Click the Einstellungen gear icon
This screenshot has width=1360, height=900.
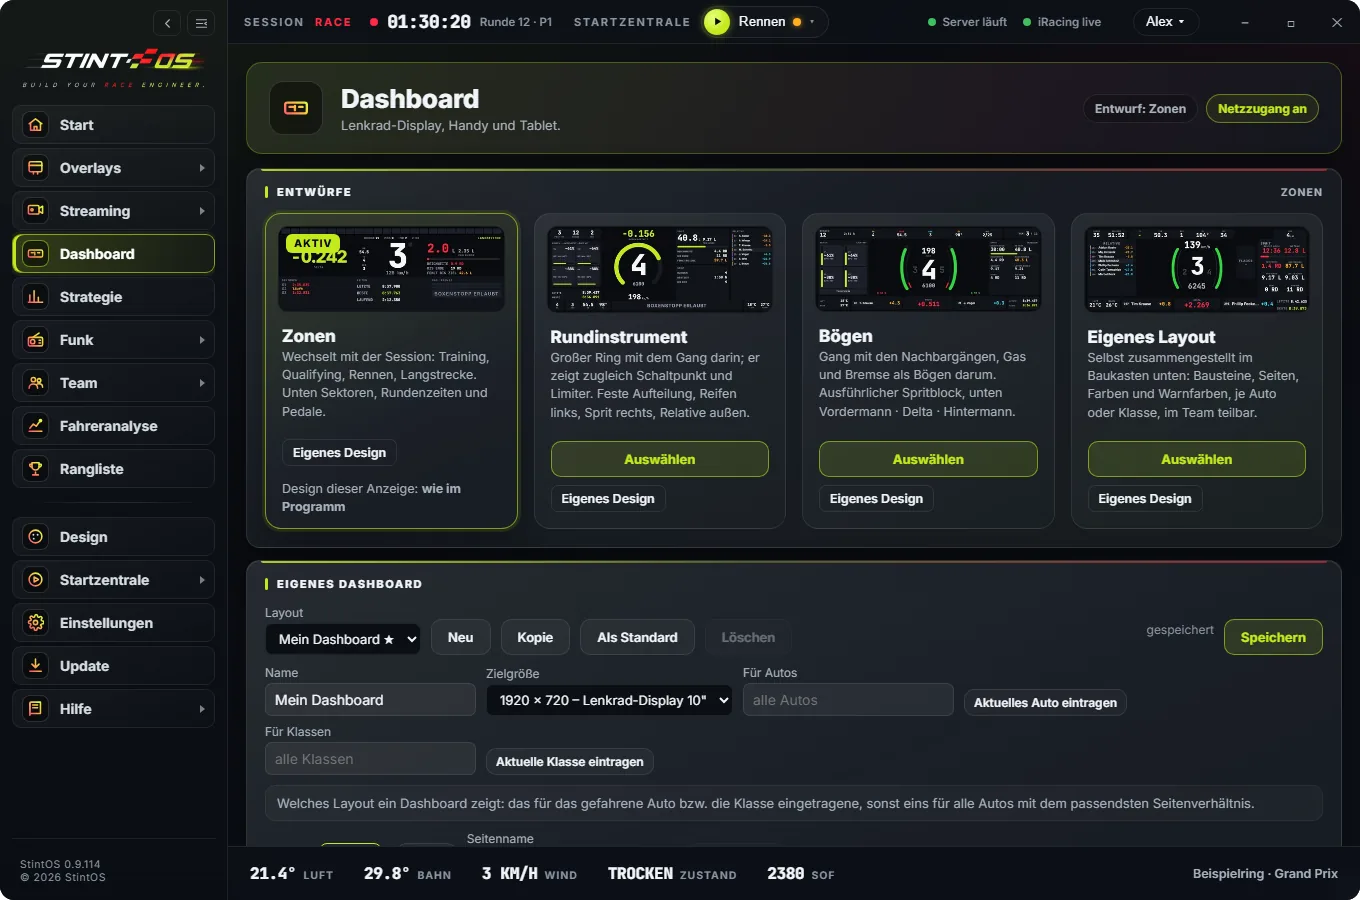[x=36, y=623]
